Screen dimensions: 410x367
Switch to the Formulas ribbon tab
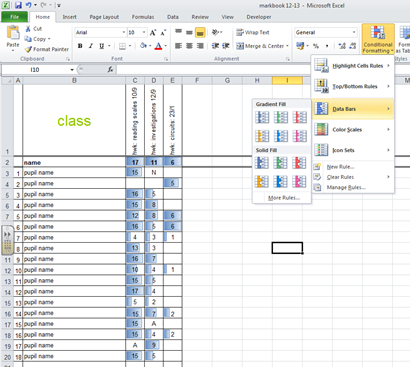coord(143,17)
